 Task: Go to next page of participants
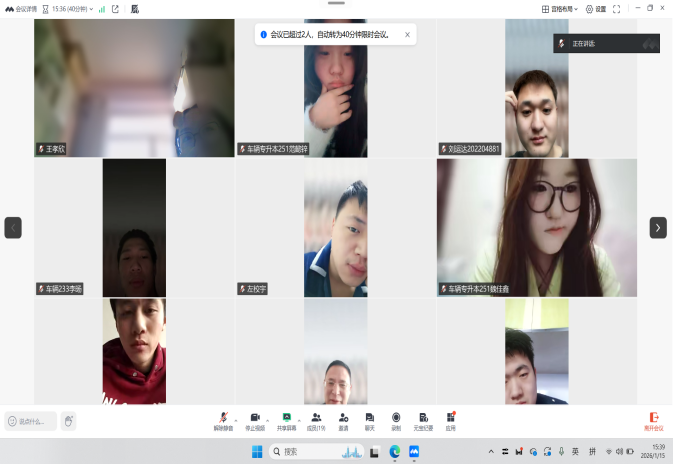(x=657, y=228)
